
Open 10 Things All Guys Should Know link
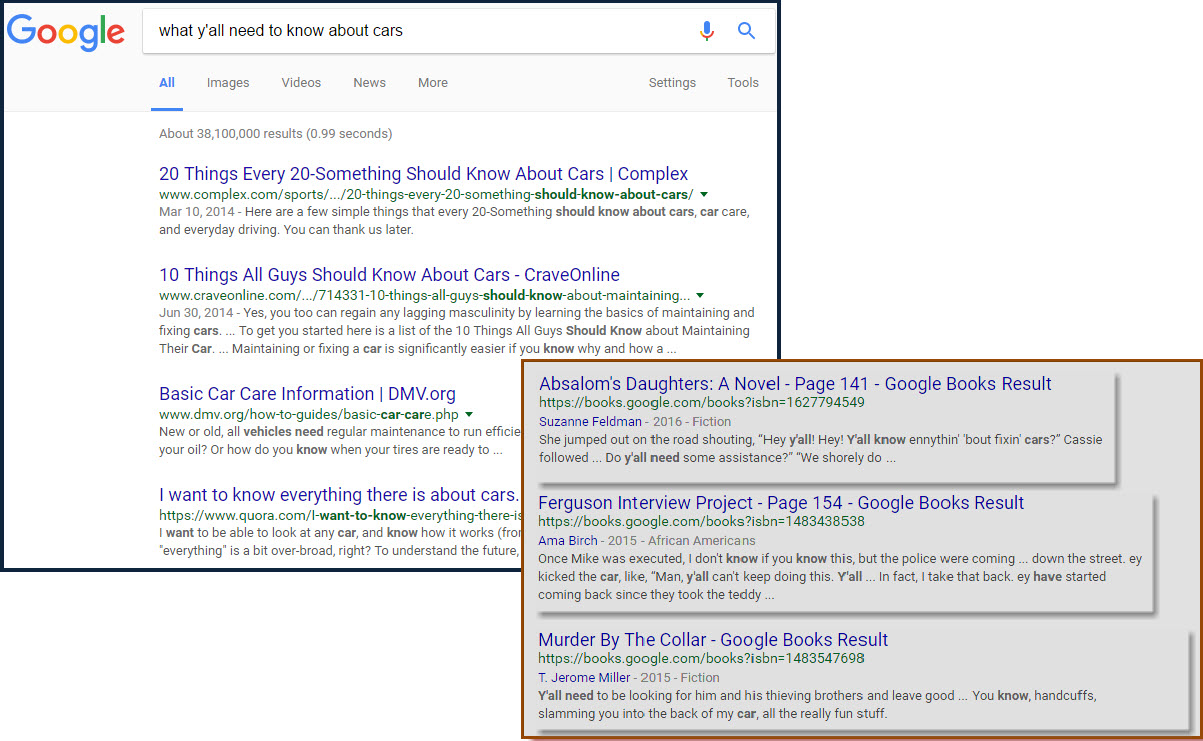tap(389, 275)
